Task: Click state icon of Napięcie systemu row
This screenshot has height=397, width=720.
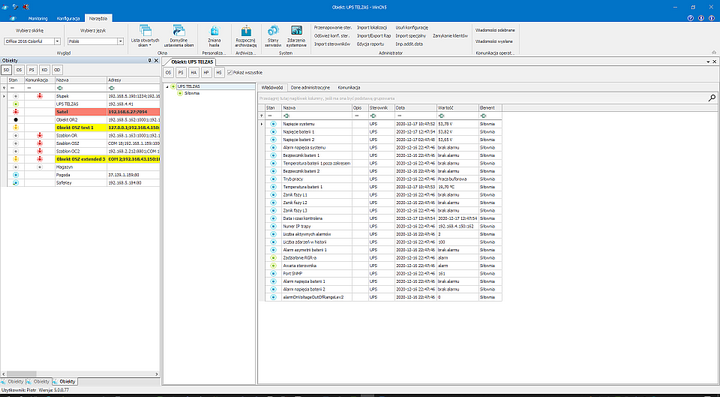Action: (x=273, y=124)
